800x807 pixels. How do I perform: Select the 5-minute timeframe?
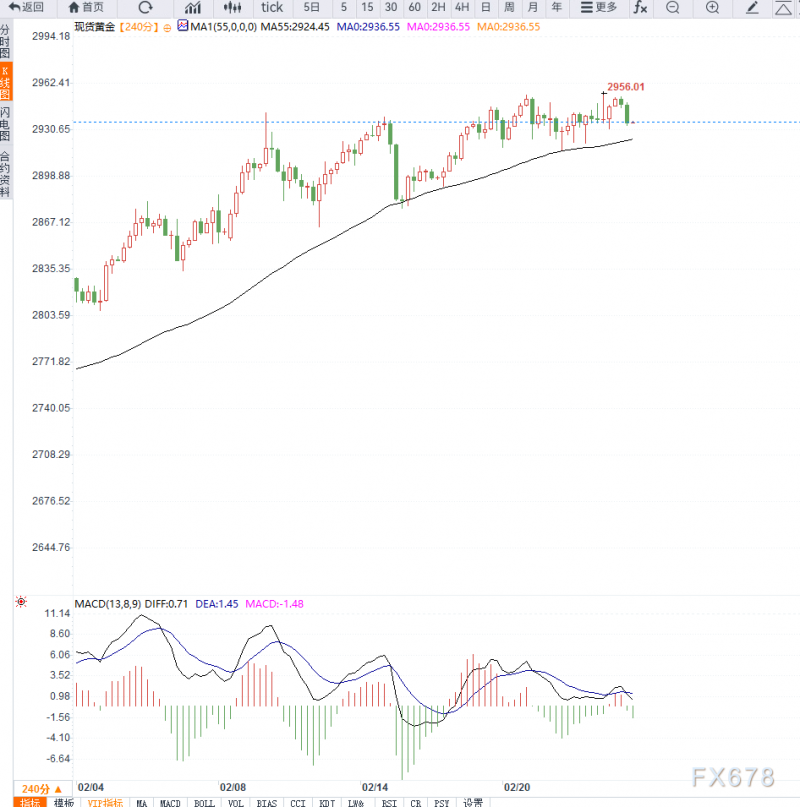click(x=343, y=7)
